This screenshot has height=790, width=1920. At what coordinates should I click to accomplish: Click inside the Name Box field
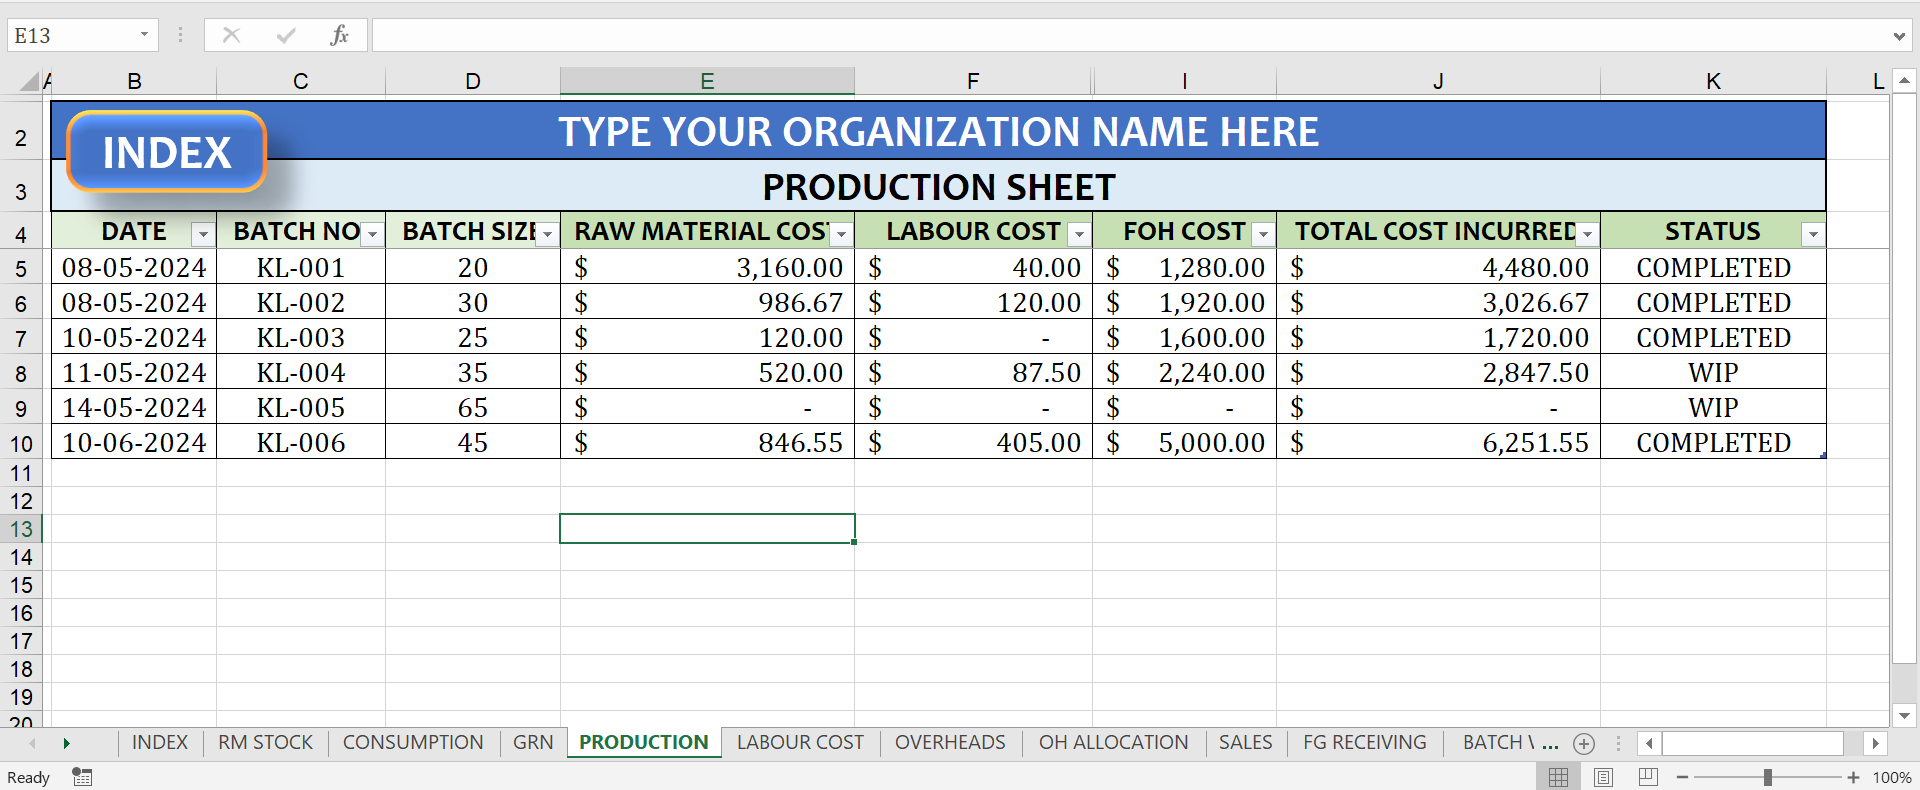coord(72,35)
